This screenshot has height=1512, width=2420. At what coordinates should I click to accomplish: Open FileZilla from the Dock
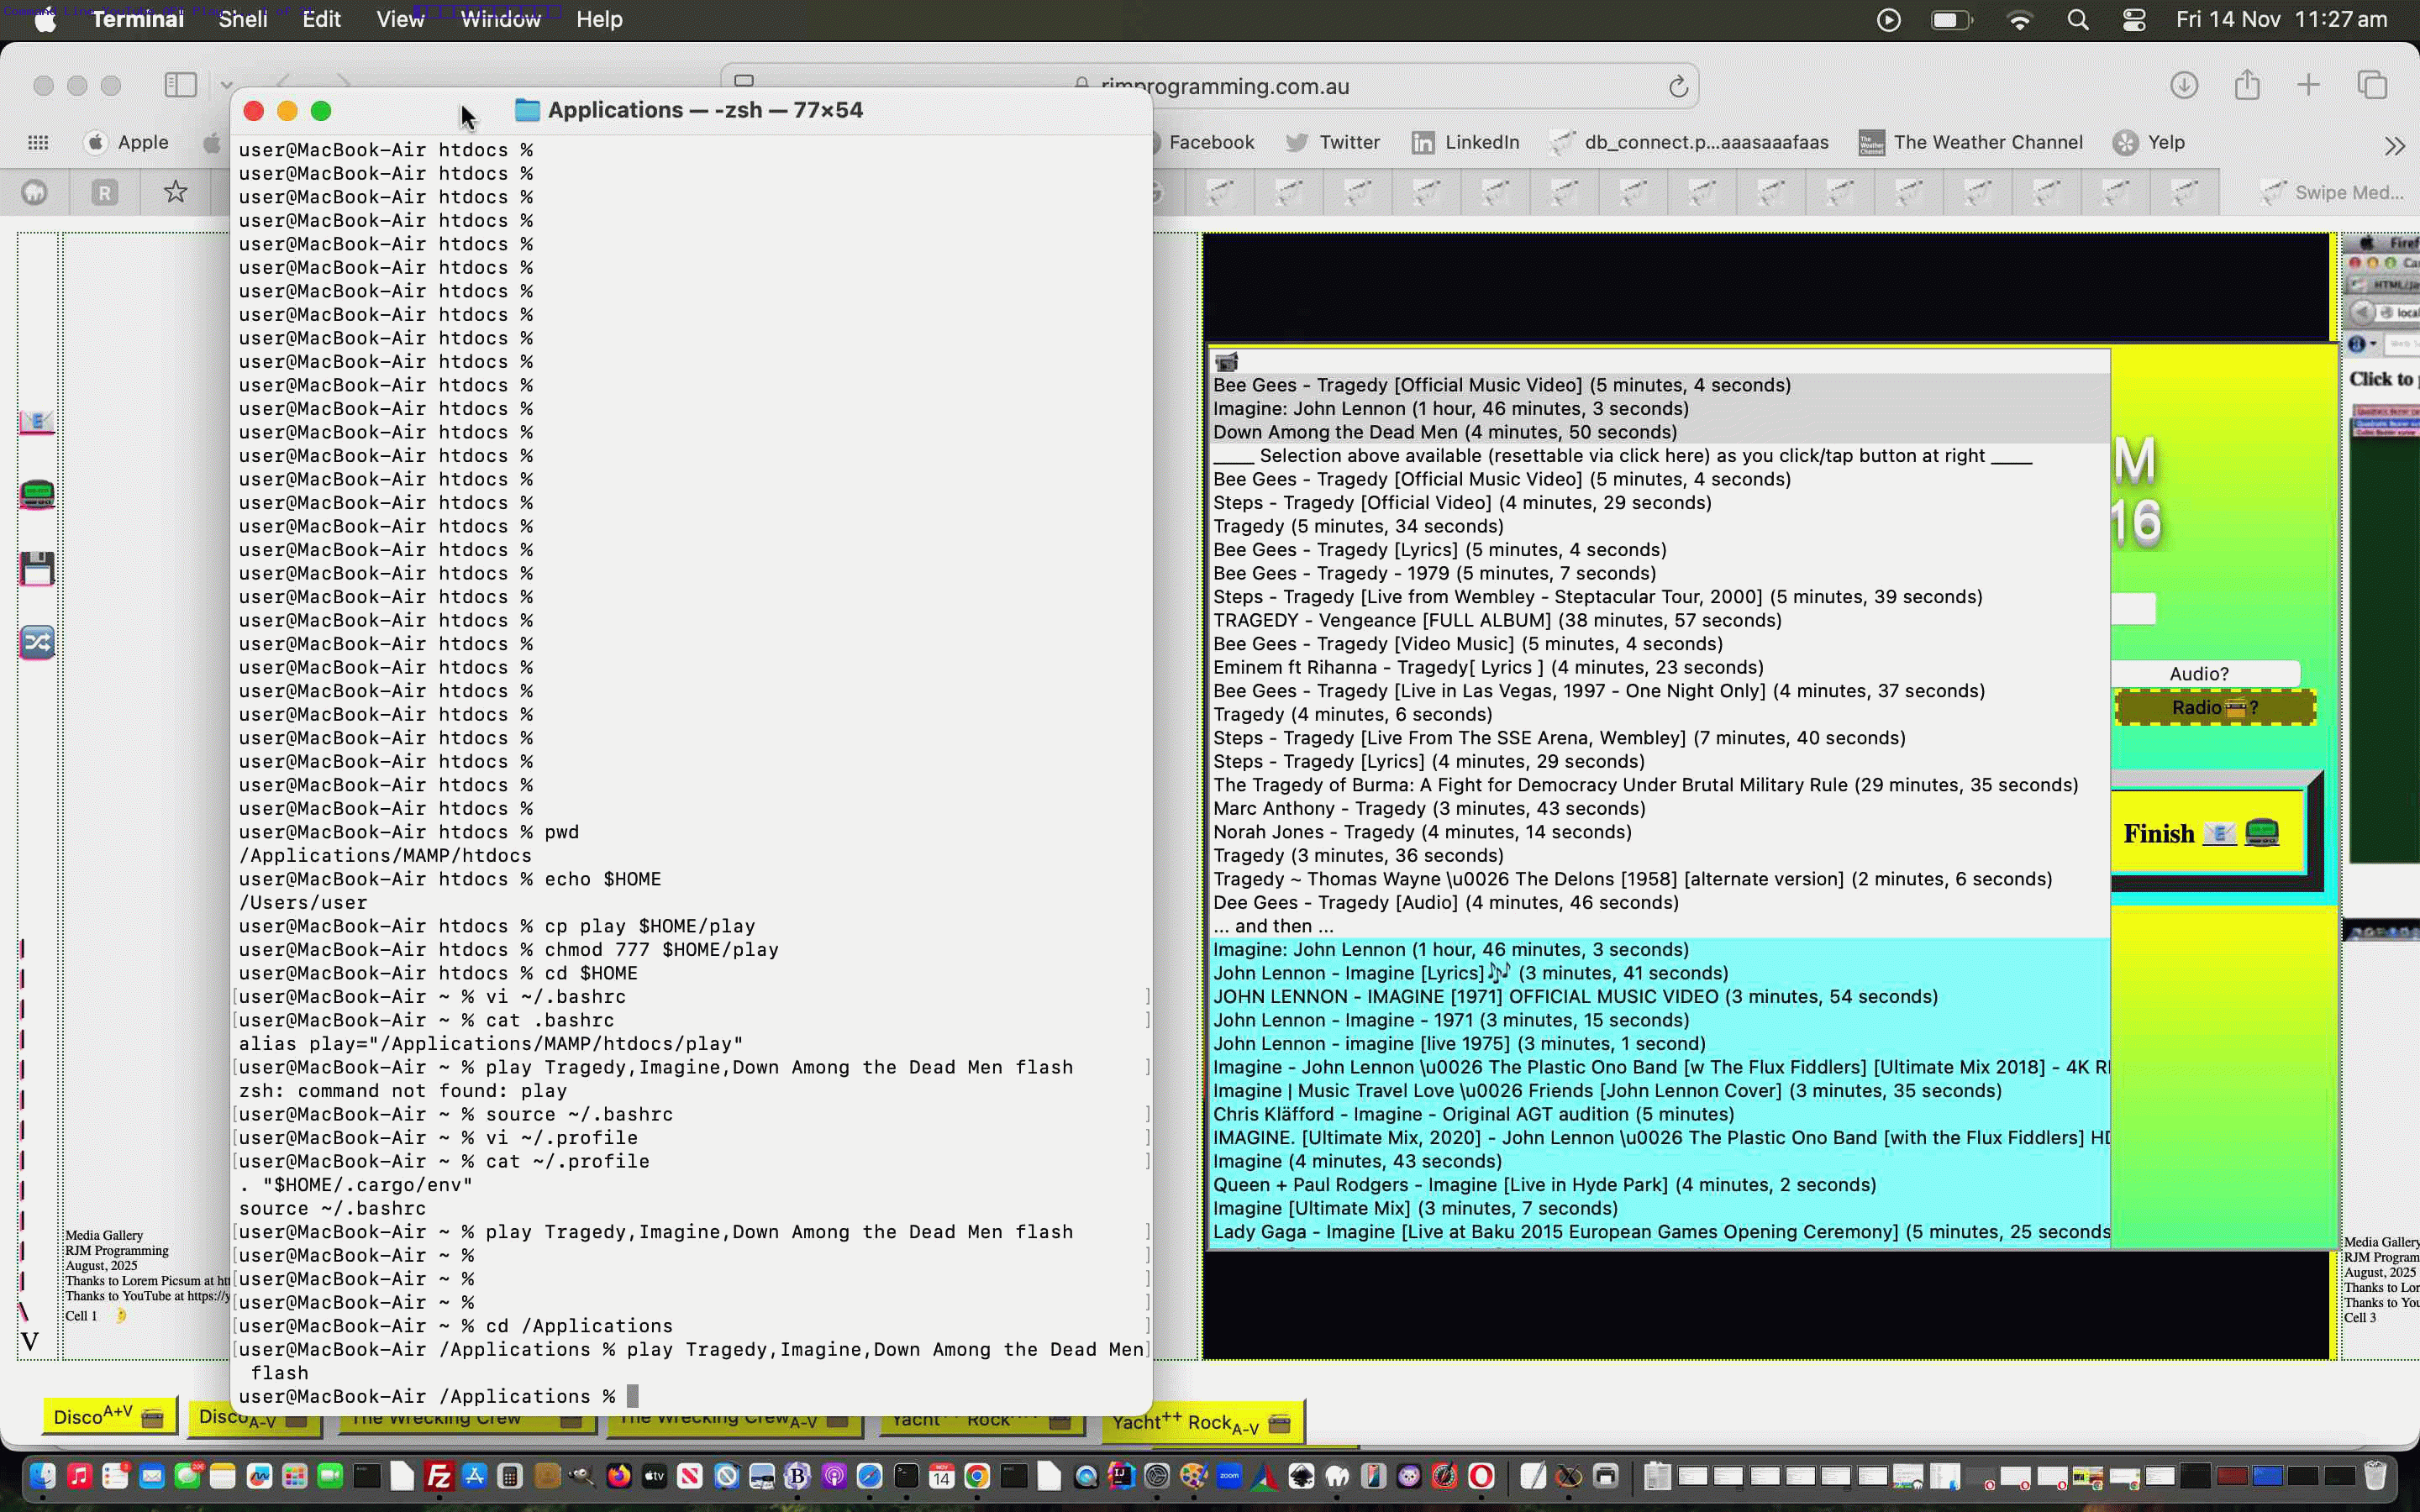click(x=439, y=1477)
